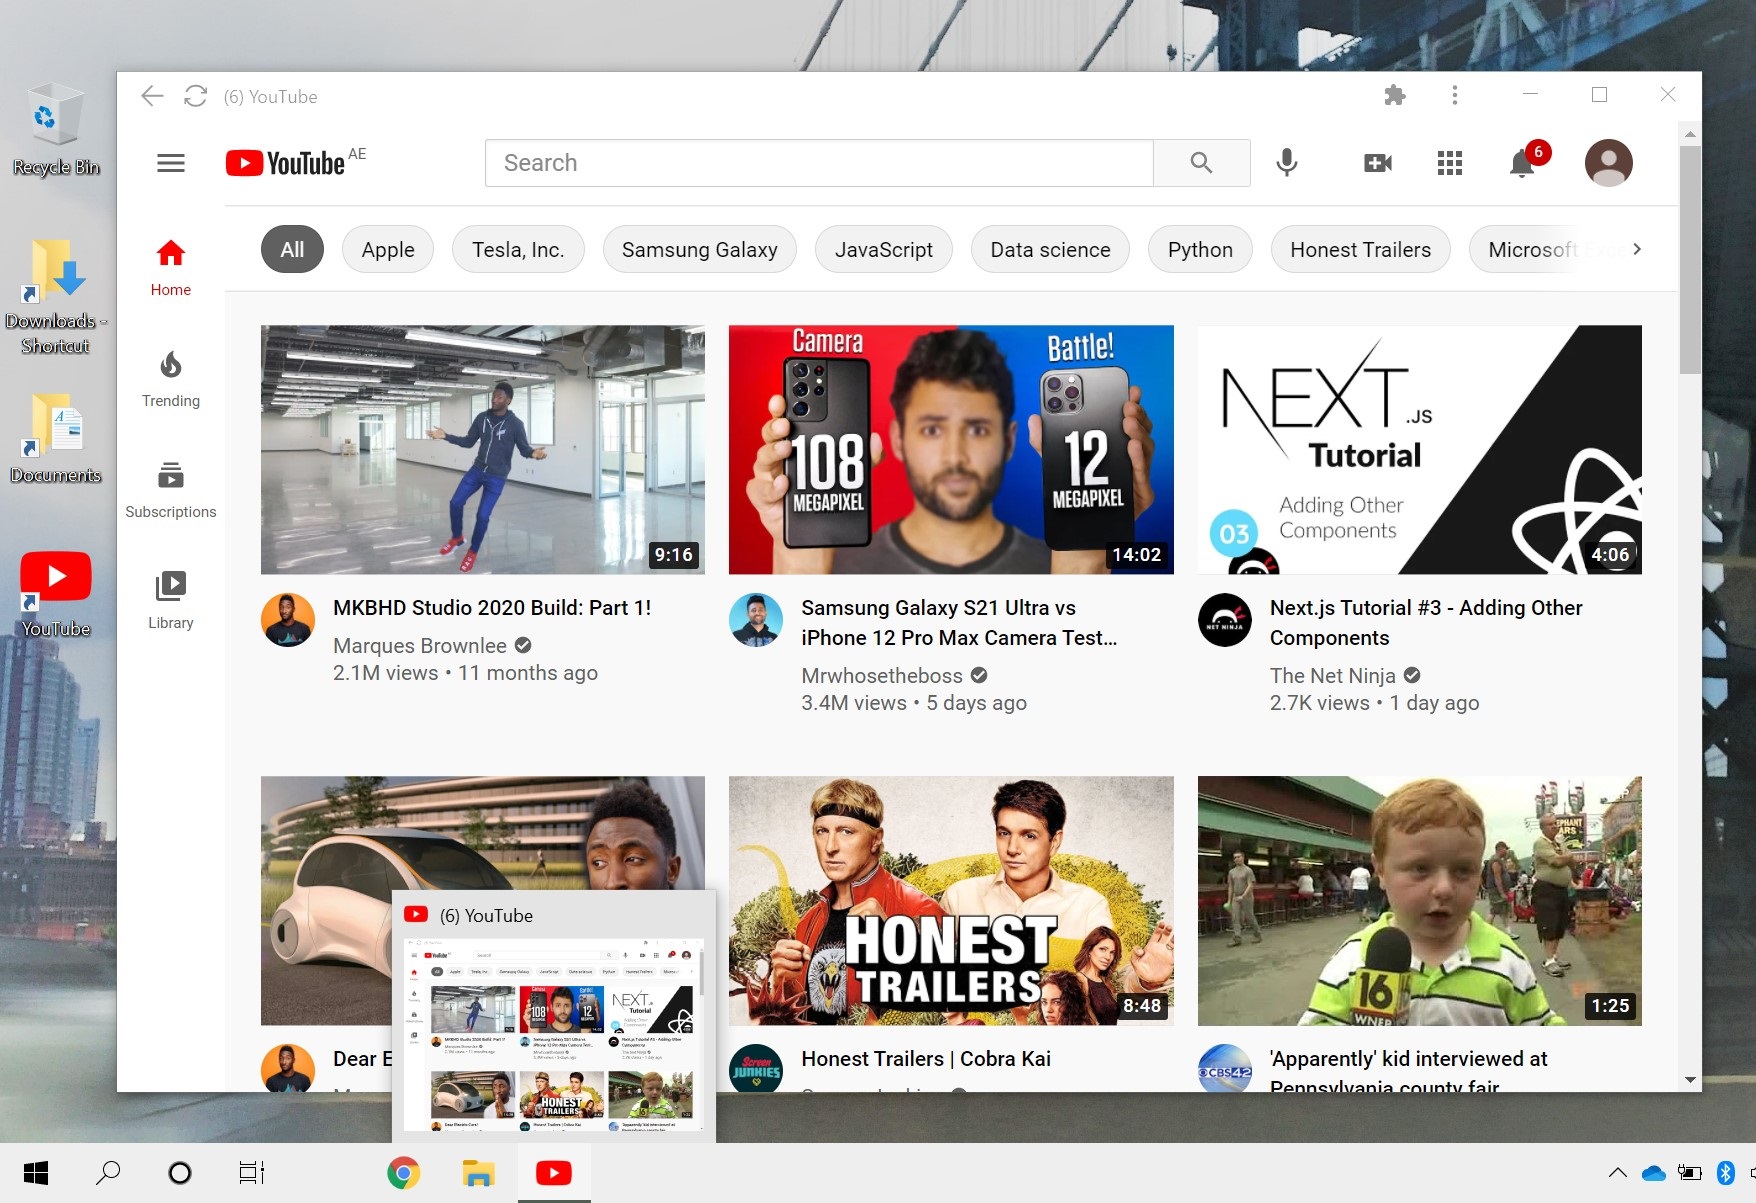This screenshot has width=1756, height=1203.
Task: Open the Marques Brownlee channel link
Action: click(x=420, y=646)
